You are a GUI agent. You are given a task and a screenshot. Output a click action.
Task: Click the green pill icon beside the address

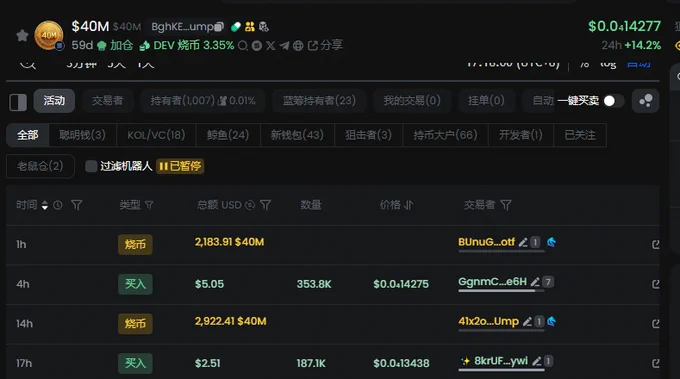coord(235,27)
